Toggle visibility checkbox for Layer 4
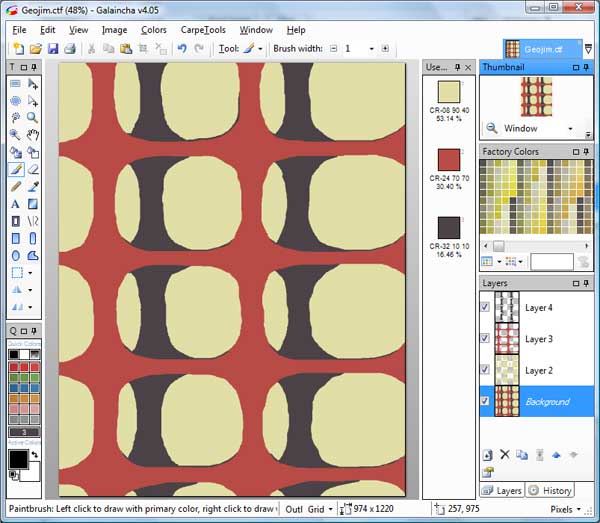This screenshot has width=600, height=523. tap(486, 308)
